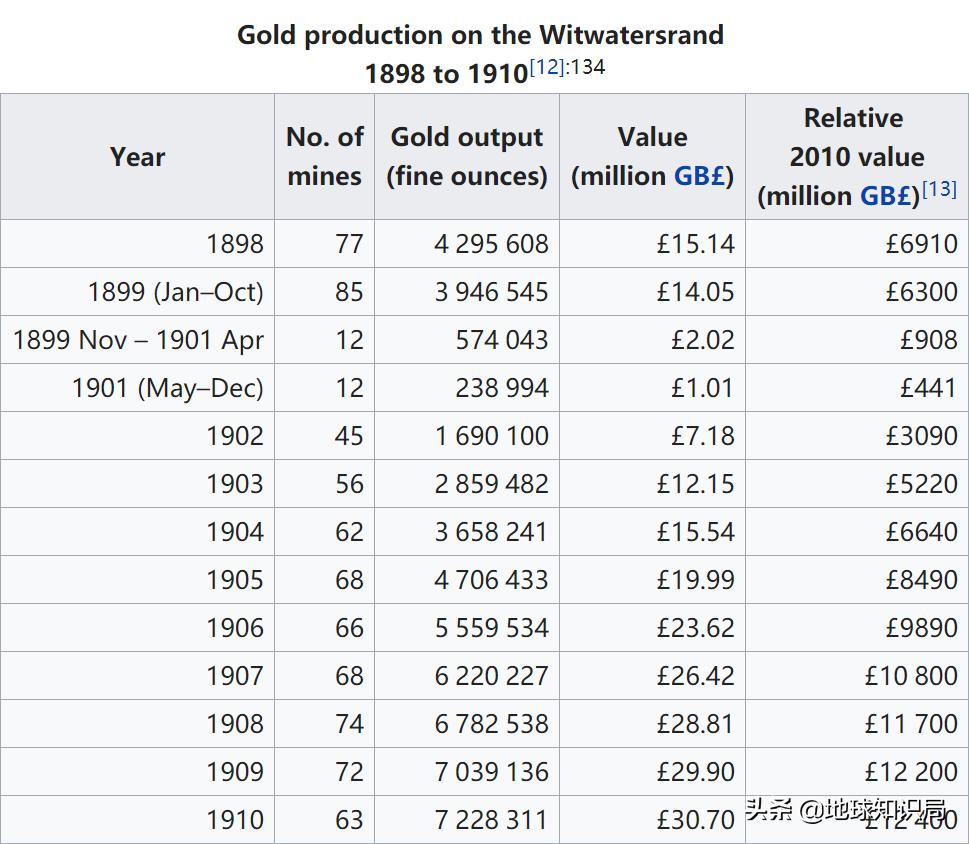Viewport: 969px width, 844px height.
Task: Click the 1901 (May–Dec) row label
Action: [x=168, y=388]
